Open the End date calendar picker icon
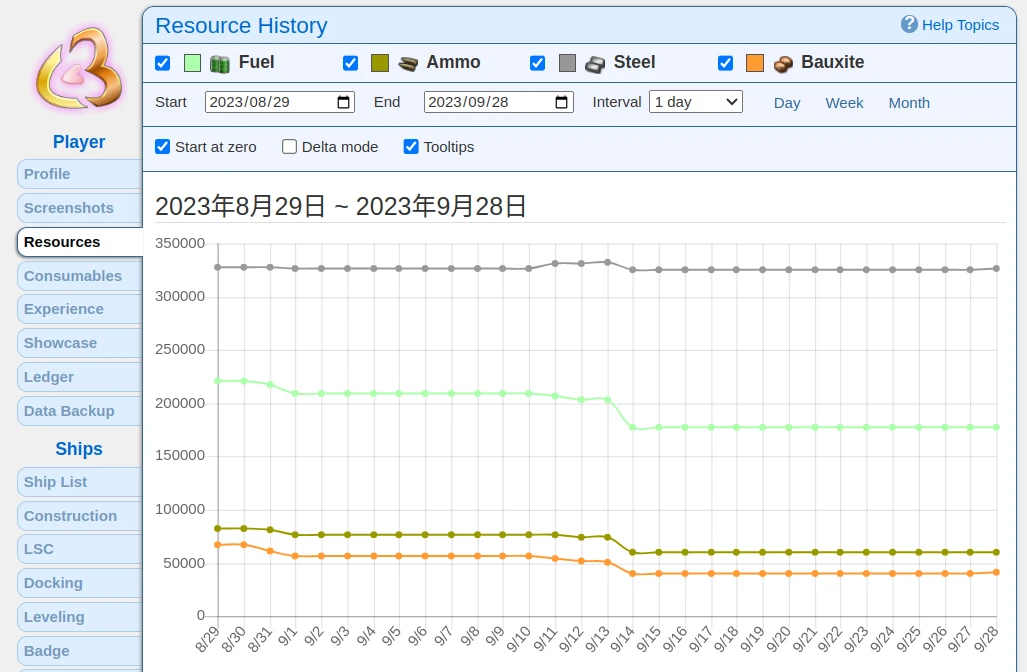Screen dimensions: 1027x672 click(561, 102)
